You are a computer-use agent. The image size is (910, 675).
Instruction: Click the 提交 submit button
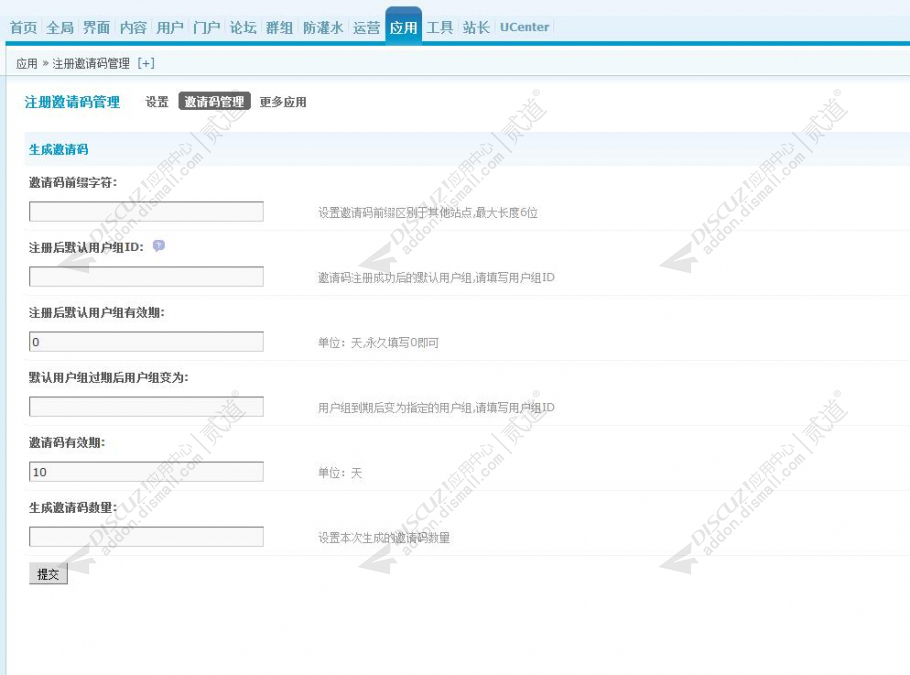click(x=48, y=573)
